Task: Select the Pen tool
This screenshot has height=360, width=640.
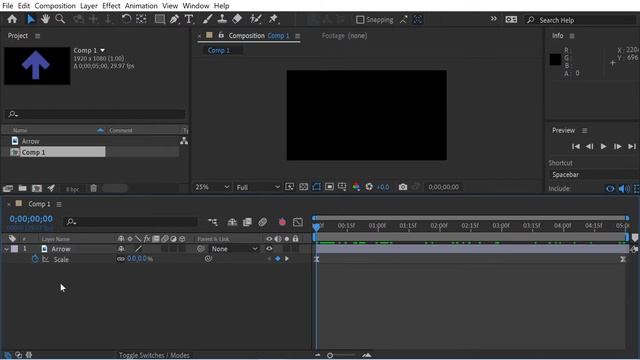Action: pos(174,19)
